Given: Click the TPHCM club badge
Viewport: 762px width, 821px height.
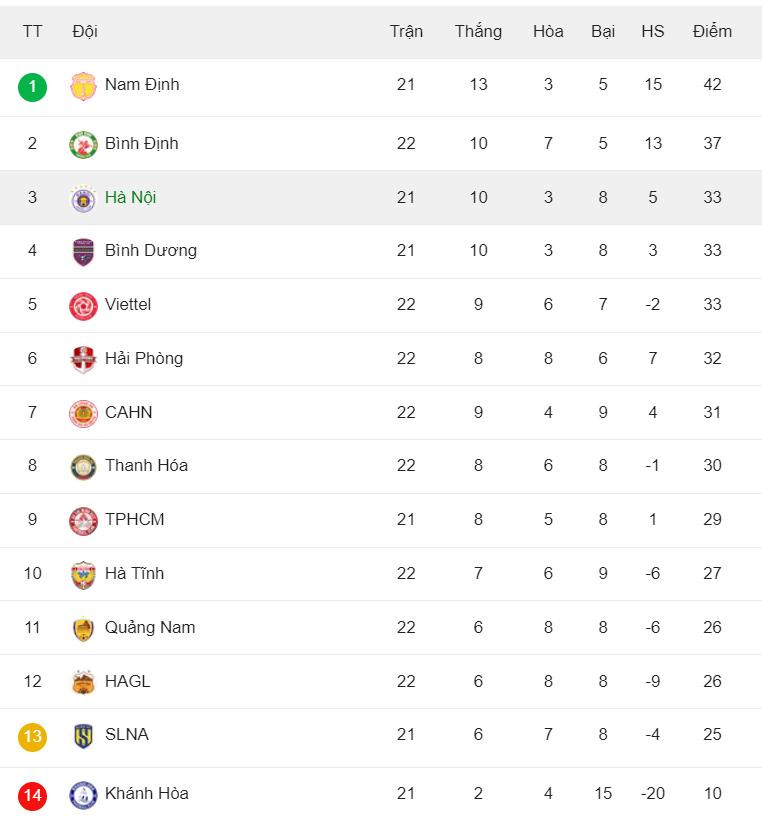Looking at the screenshot, I should (83, 520).
